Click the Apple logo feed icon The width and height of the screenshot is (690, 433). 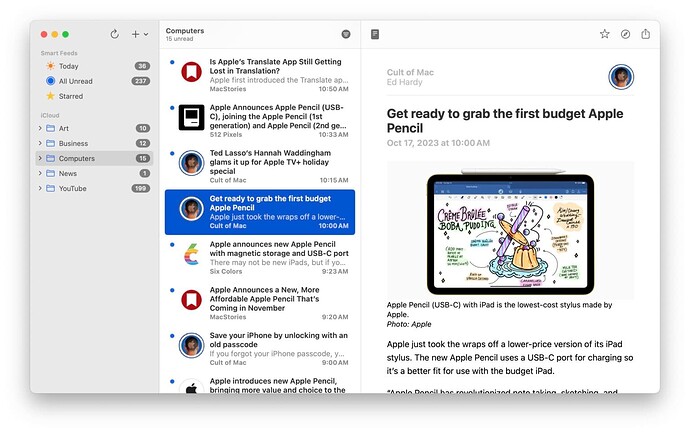pyautogui.click(x=191, y=386)
